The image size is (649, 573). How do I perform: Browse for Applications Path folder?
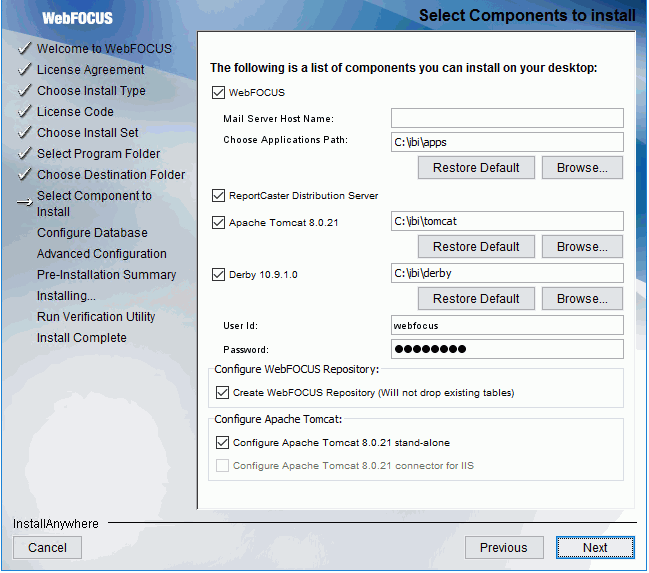[582, 168]
